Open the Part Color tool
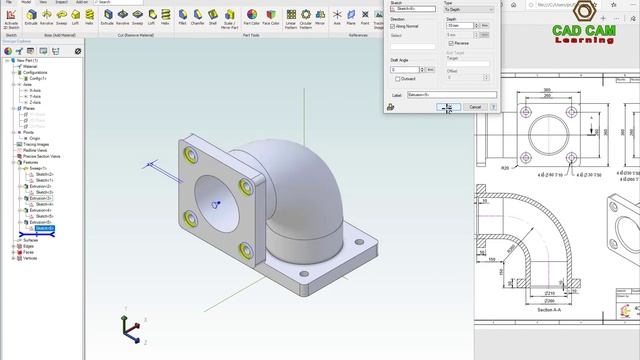640x360 pixels. (x=252, y=18)
